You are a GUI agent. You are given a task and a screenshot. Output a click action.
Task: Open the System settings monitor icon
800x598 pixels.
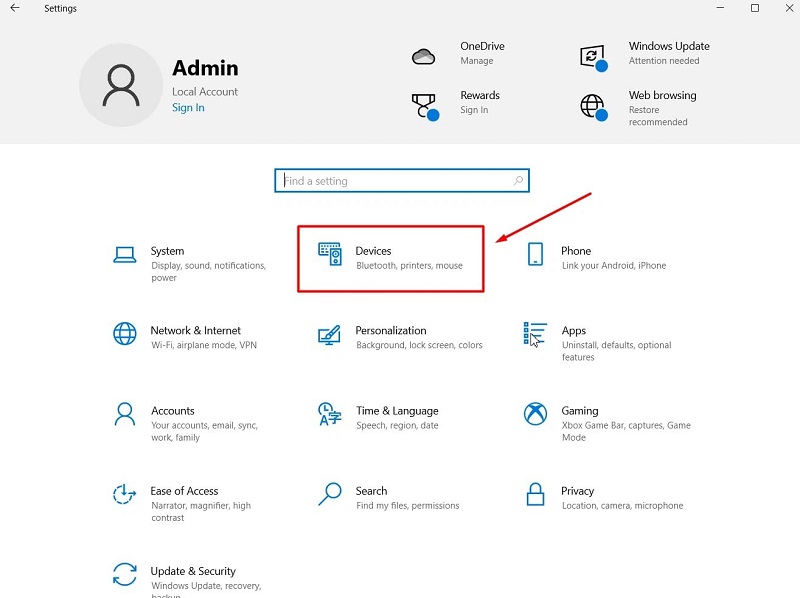click(x=124, y=254)
